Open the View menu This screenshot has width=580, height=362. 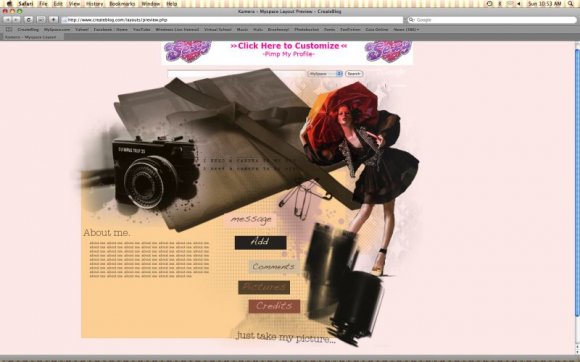coord(74,4)
